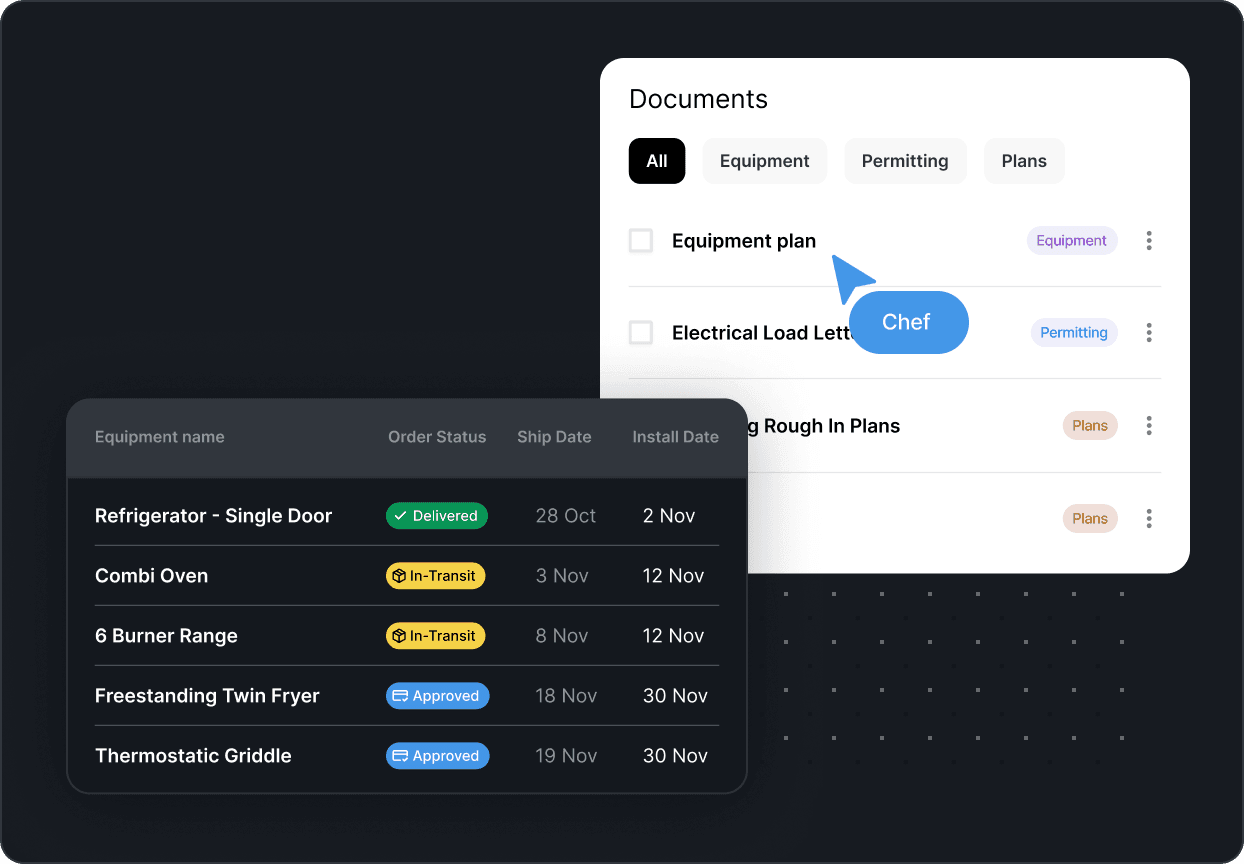Viewport: 1244px width, 864px height.
Task: Check the Electrical Load Letter checkbox
Action: pos(640,332)
